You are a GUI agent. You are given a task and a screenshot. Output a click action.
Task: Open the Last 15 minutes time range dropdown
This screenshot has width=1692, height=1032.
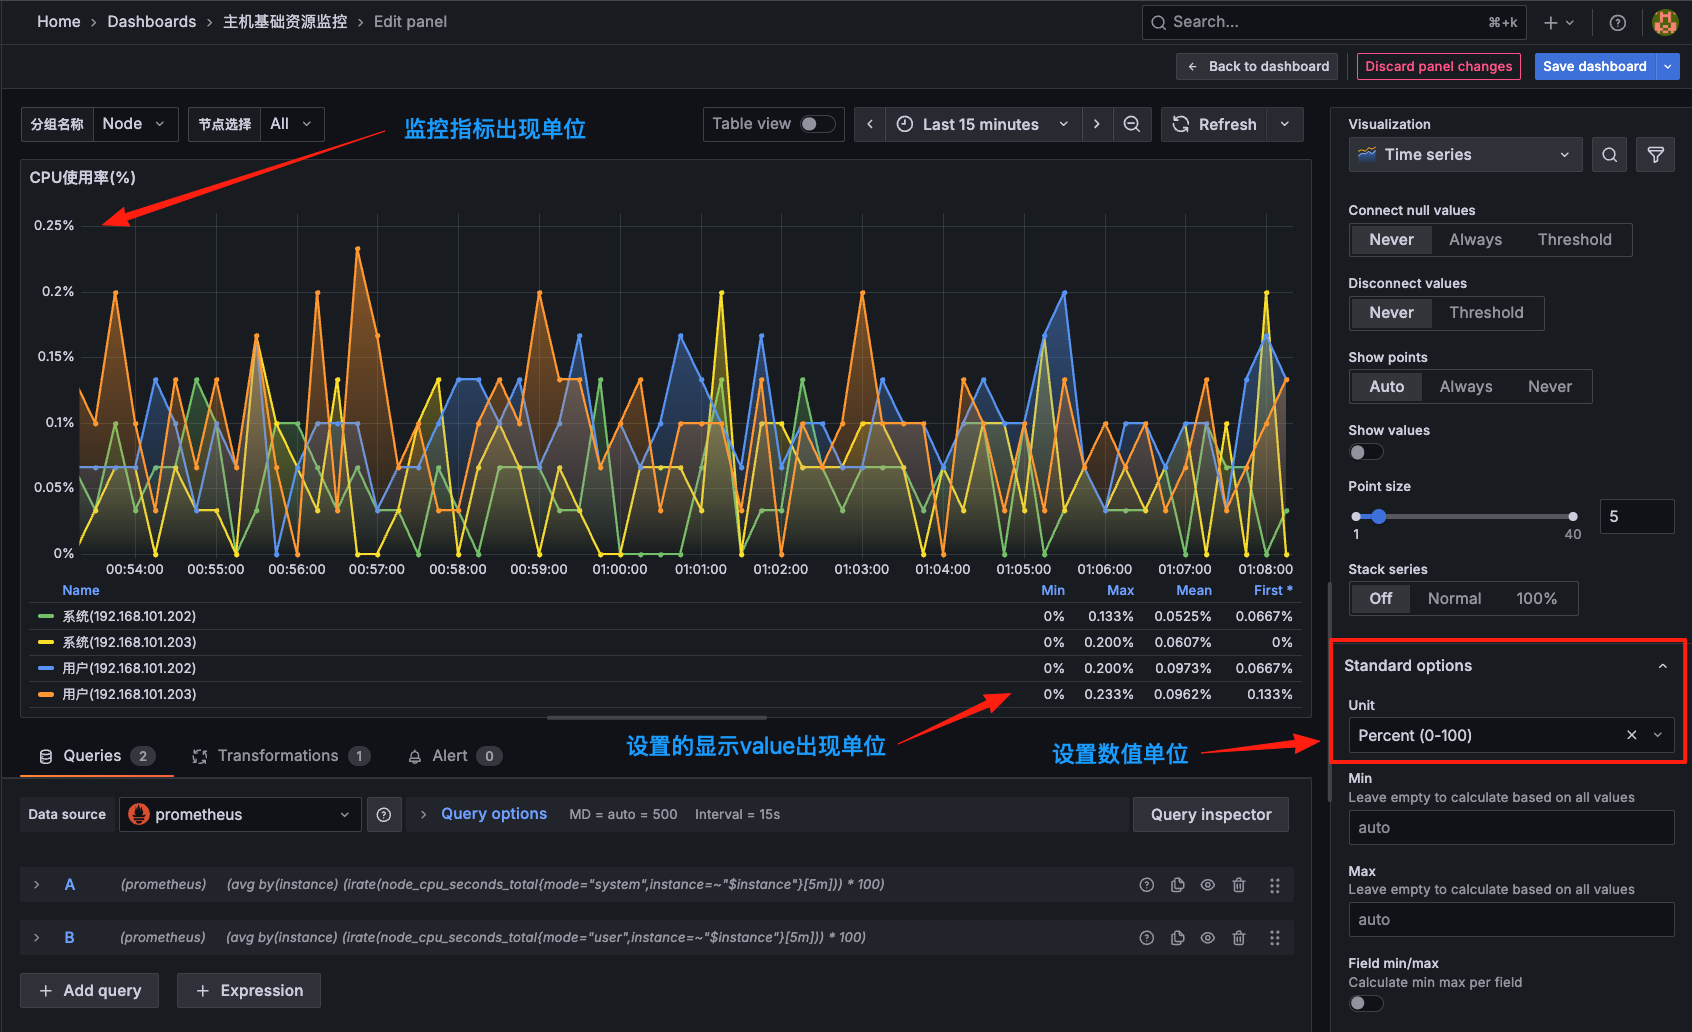pos(981,124)
